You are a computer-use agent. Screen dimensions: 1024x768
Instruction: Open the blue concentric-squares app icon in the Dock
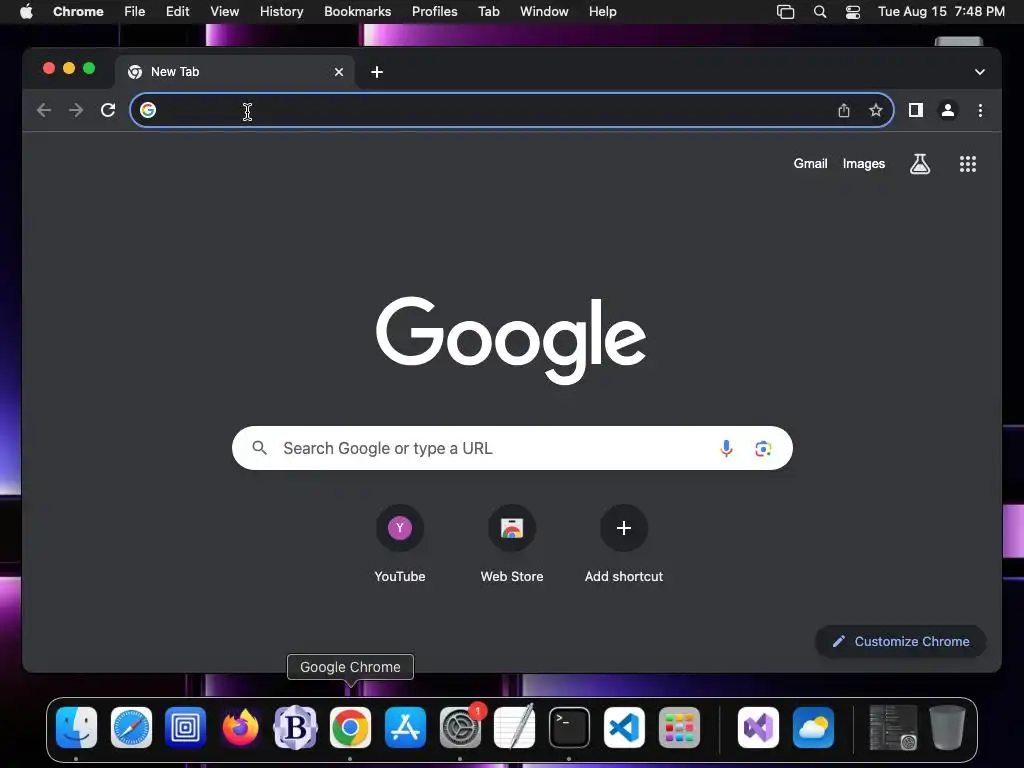click(x=185, y=728)
